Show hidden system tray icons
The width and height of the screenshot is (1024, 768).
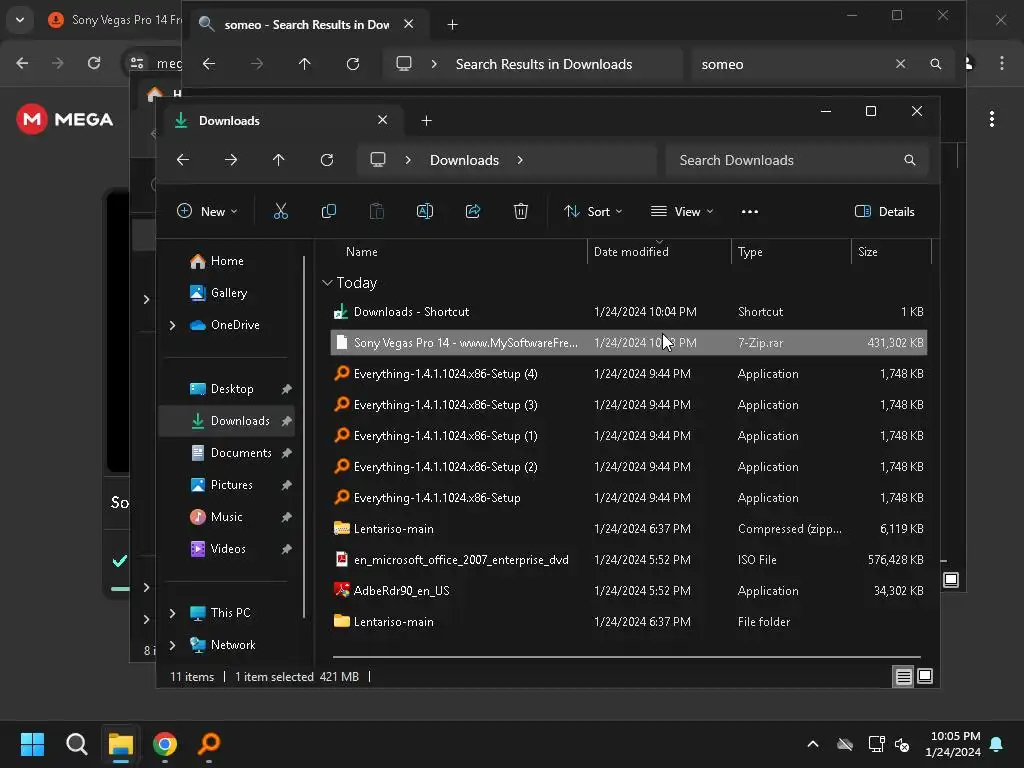click(813, 744)
